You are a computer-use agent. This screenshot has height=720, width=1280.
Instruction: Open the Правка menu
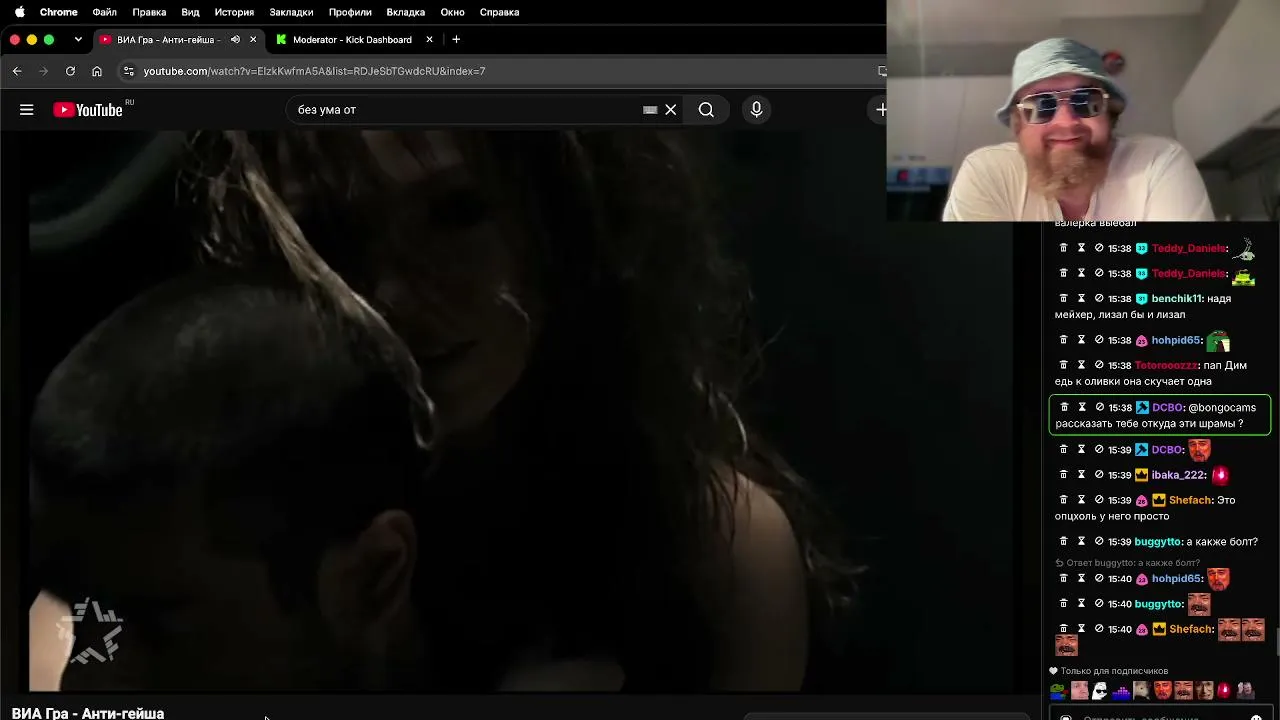click(149, 12)
